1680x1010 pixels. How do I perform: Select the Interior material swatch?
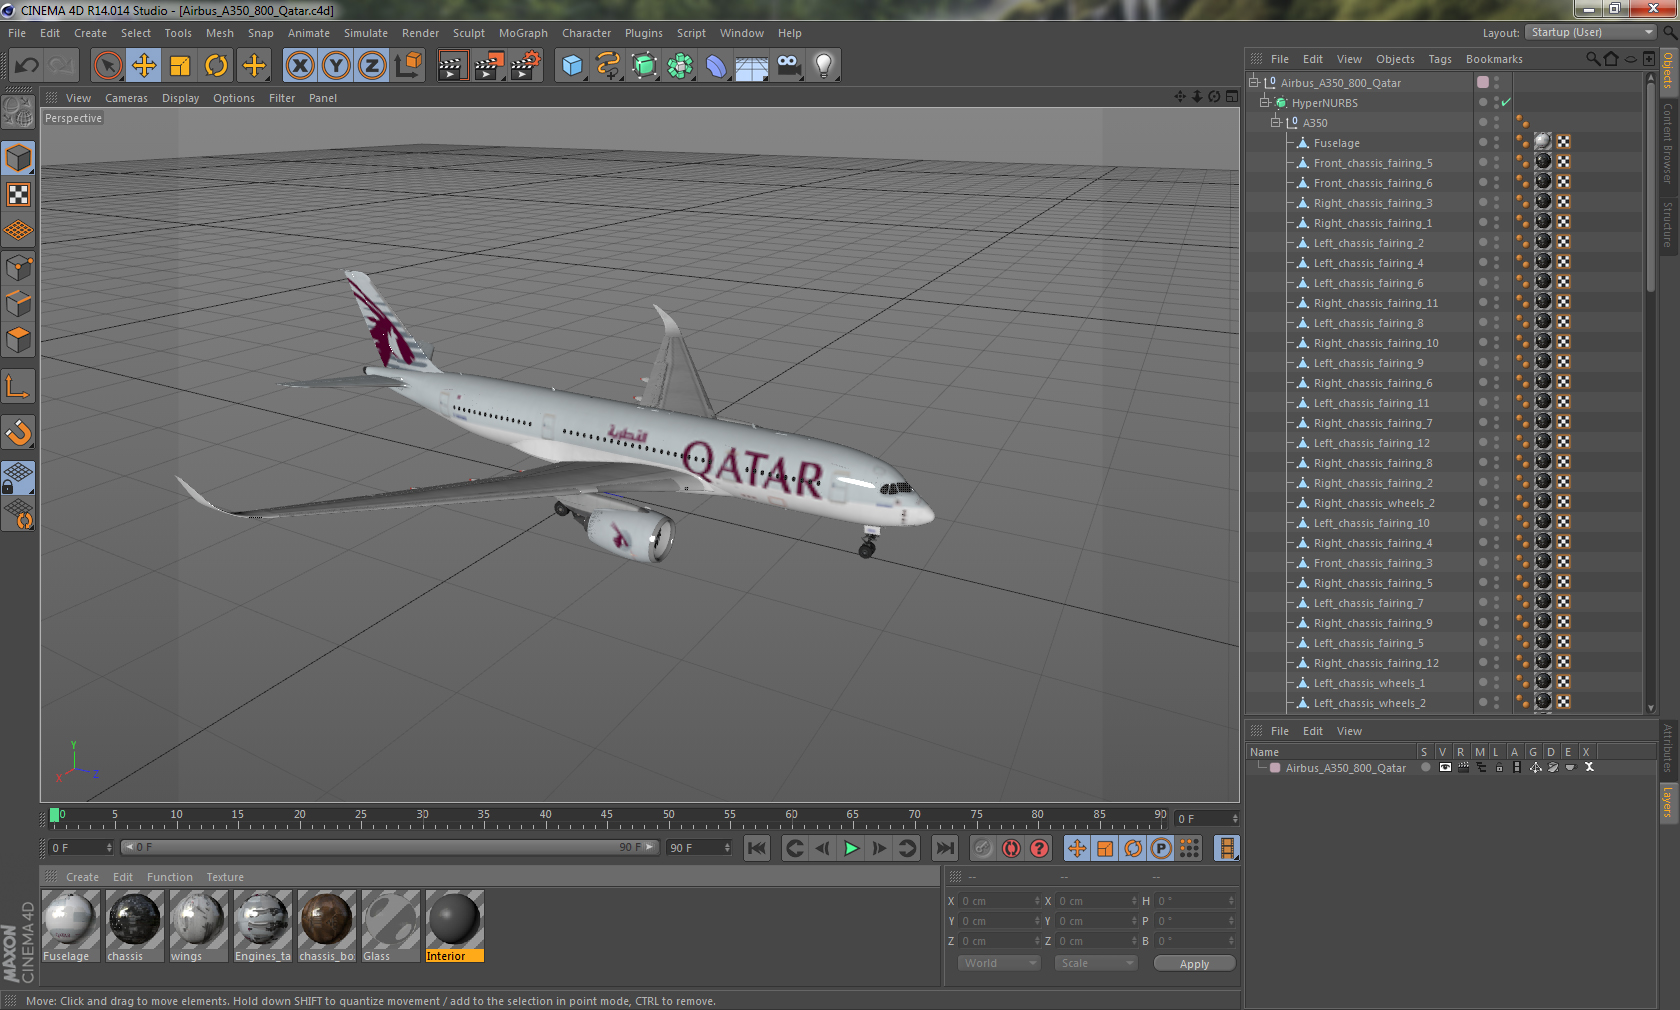454,925
